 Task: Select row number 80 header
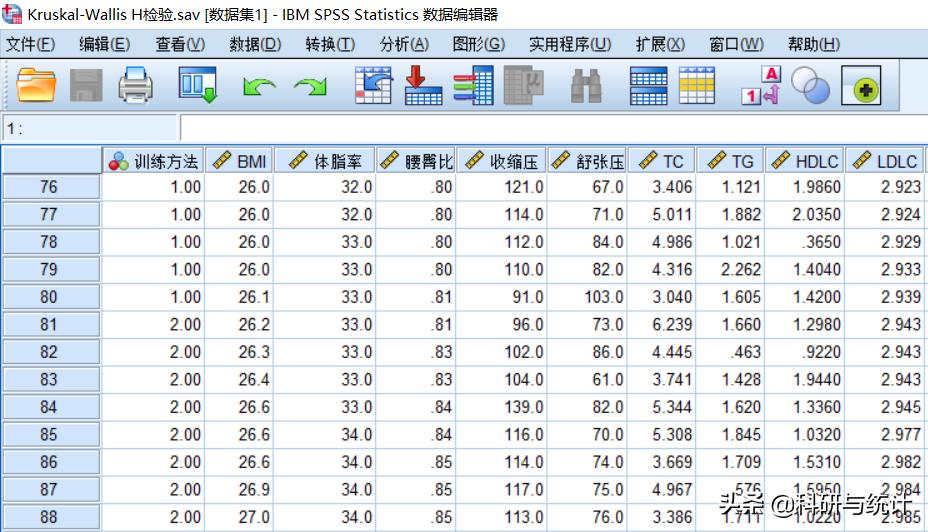point(50,297)
